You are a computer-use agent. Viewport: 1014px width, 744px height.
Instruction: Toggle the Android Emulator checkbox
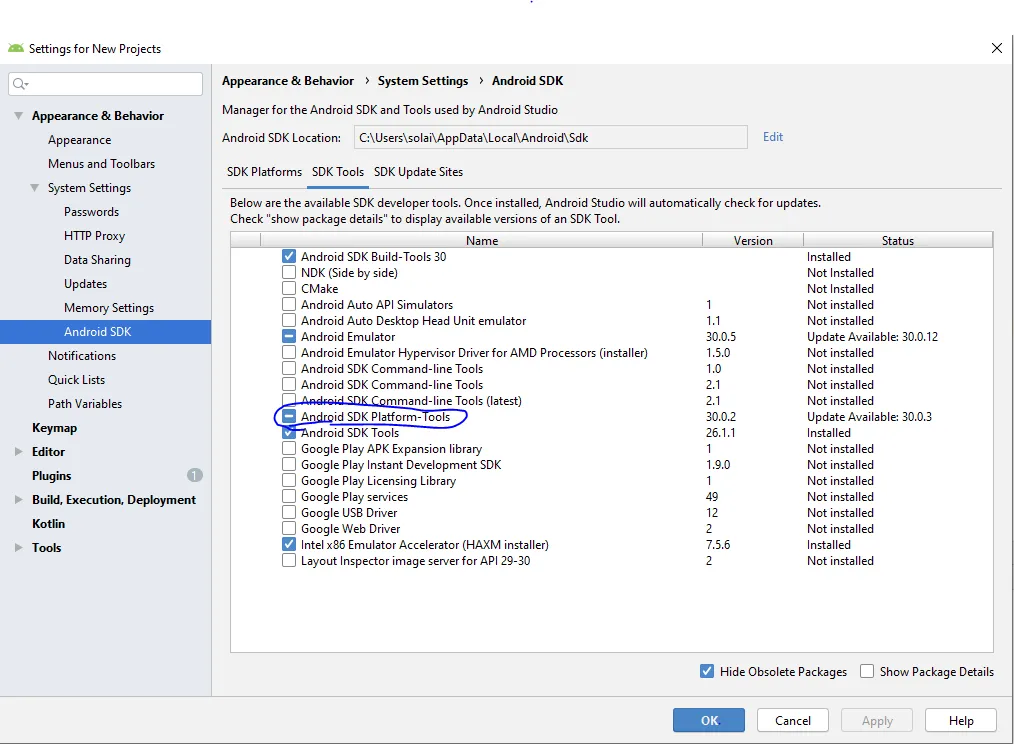tap(289, 336)
